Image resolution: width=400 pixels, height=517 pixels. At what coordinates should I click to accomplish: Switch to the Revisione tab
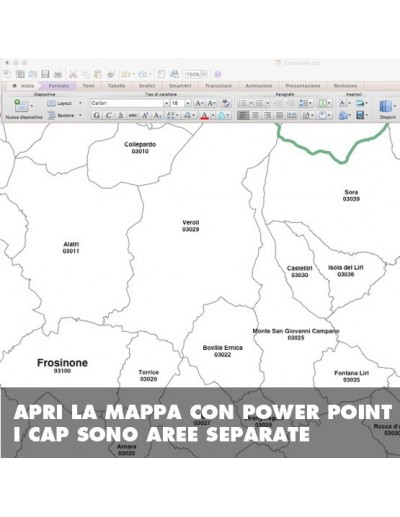coord(345,86)
